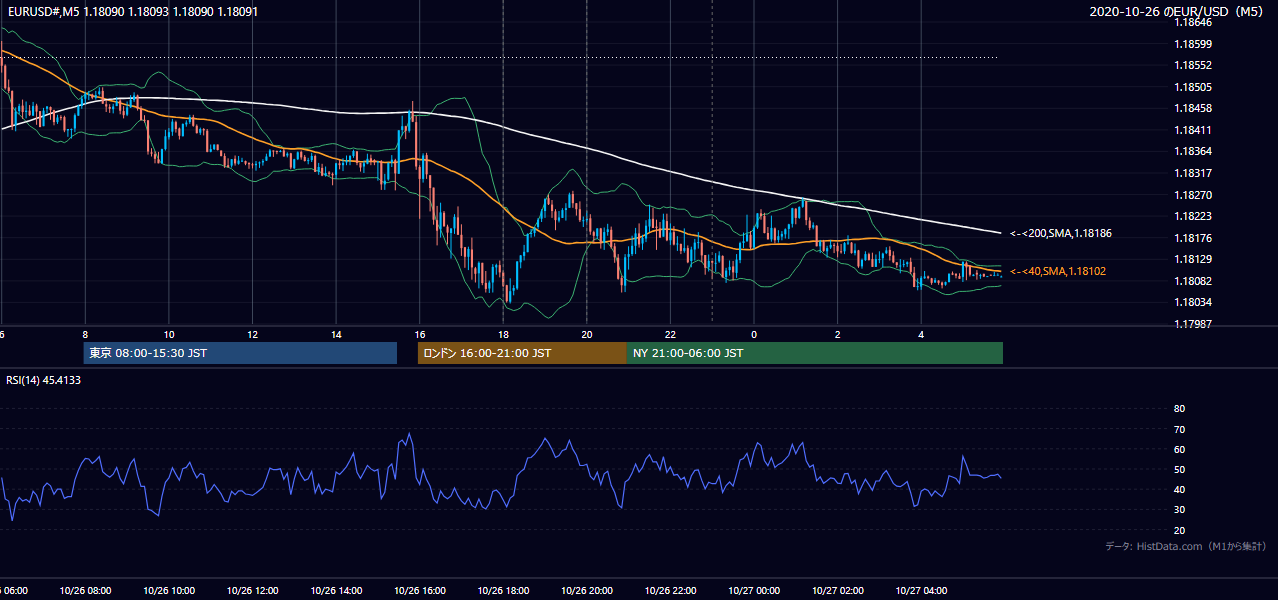This screenshot has width=1278, height=600.
Task: Click hour tick 2 on the chart axis
Action: 838,335
